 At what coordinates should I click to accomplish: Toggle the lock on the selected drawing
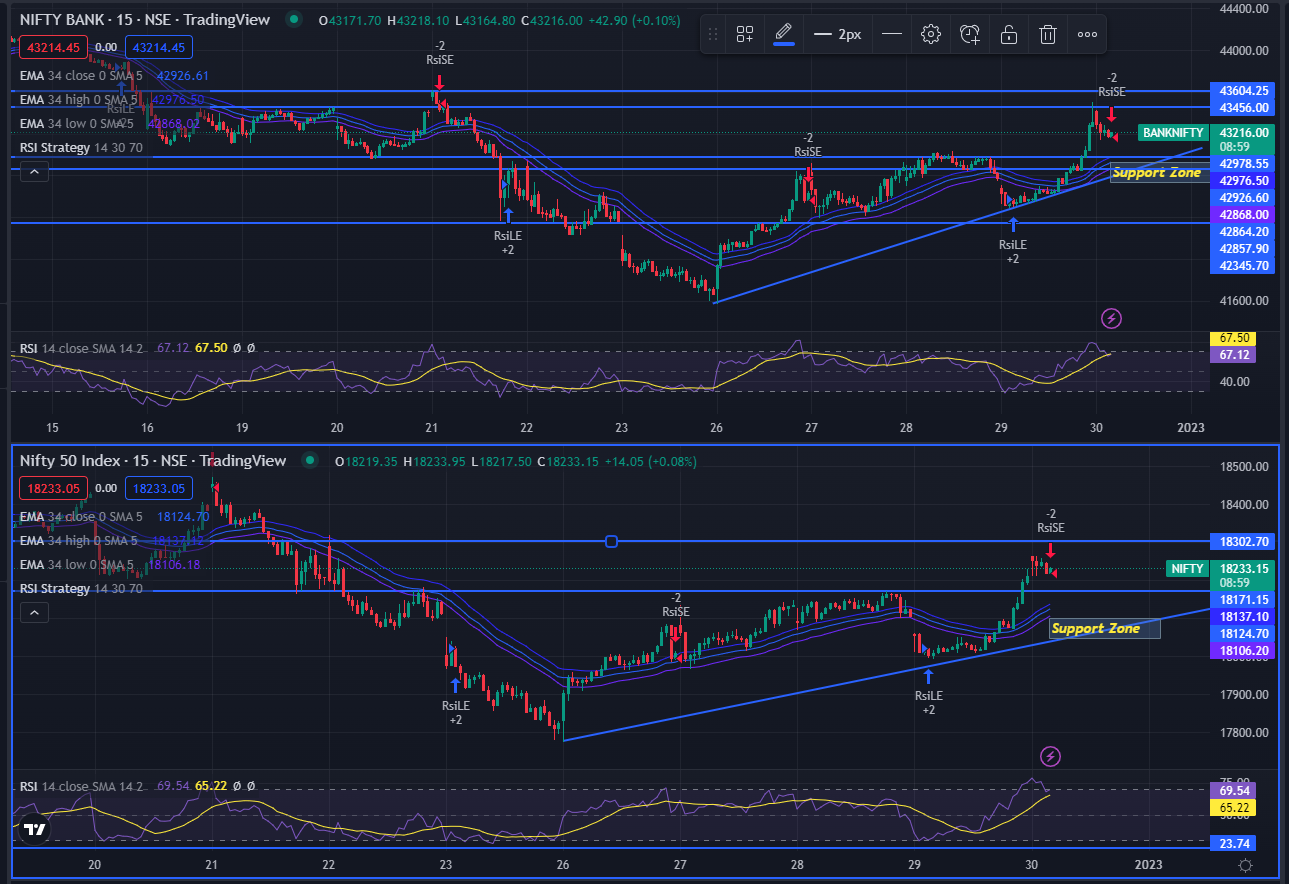click(1009, 34)
